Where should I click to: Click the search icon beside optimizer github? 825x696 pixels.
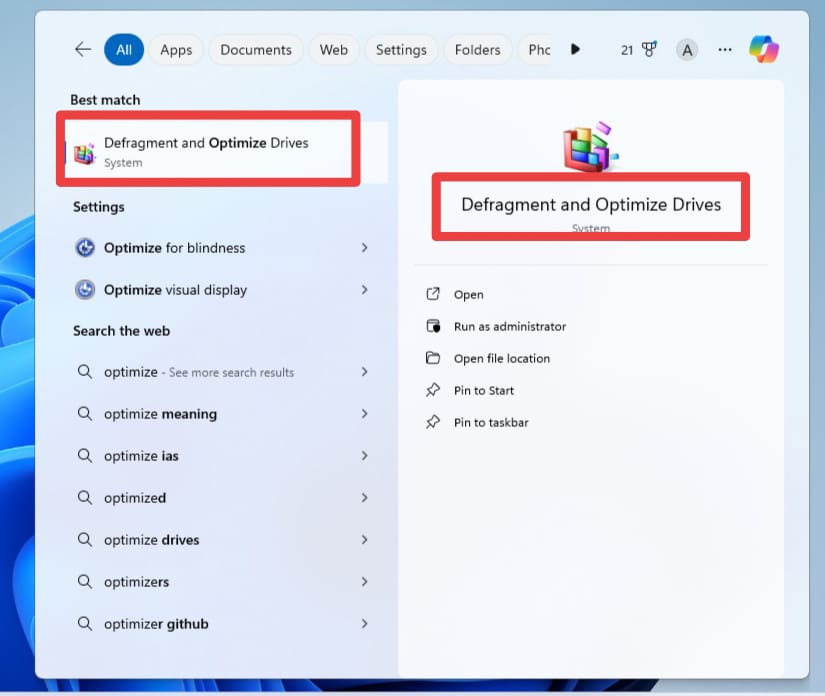tap(85, 623)
